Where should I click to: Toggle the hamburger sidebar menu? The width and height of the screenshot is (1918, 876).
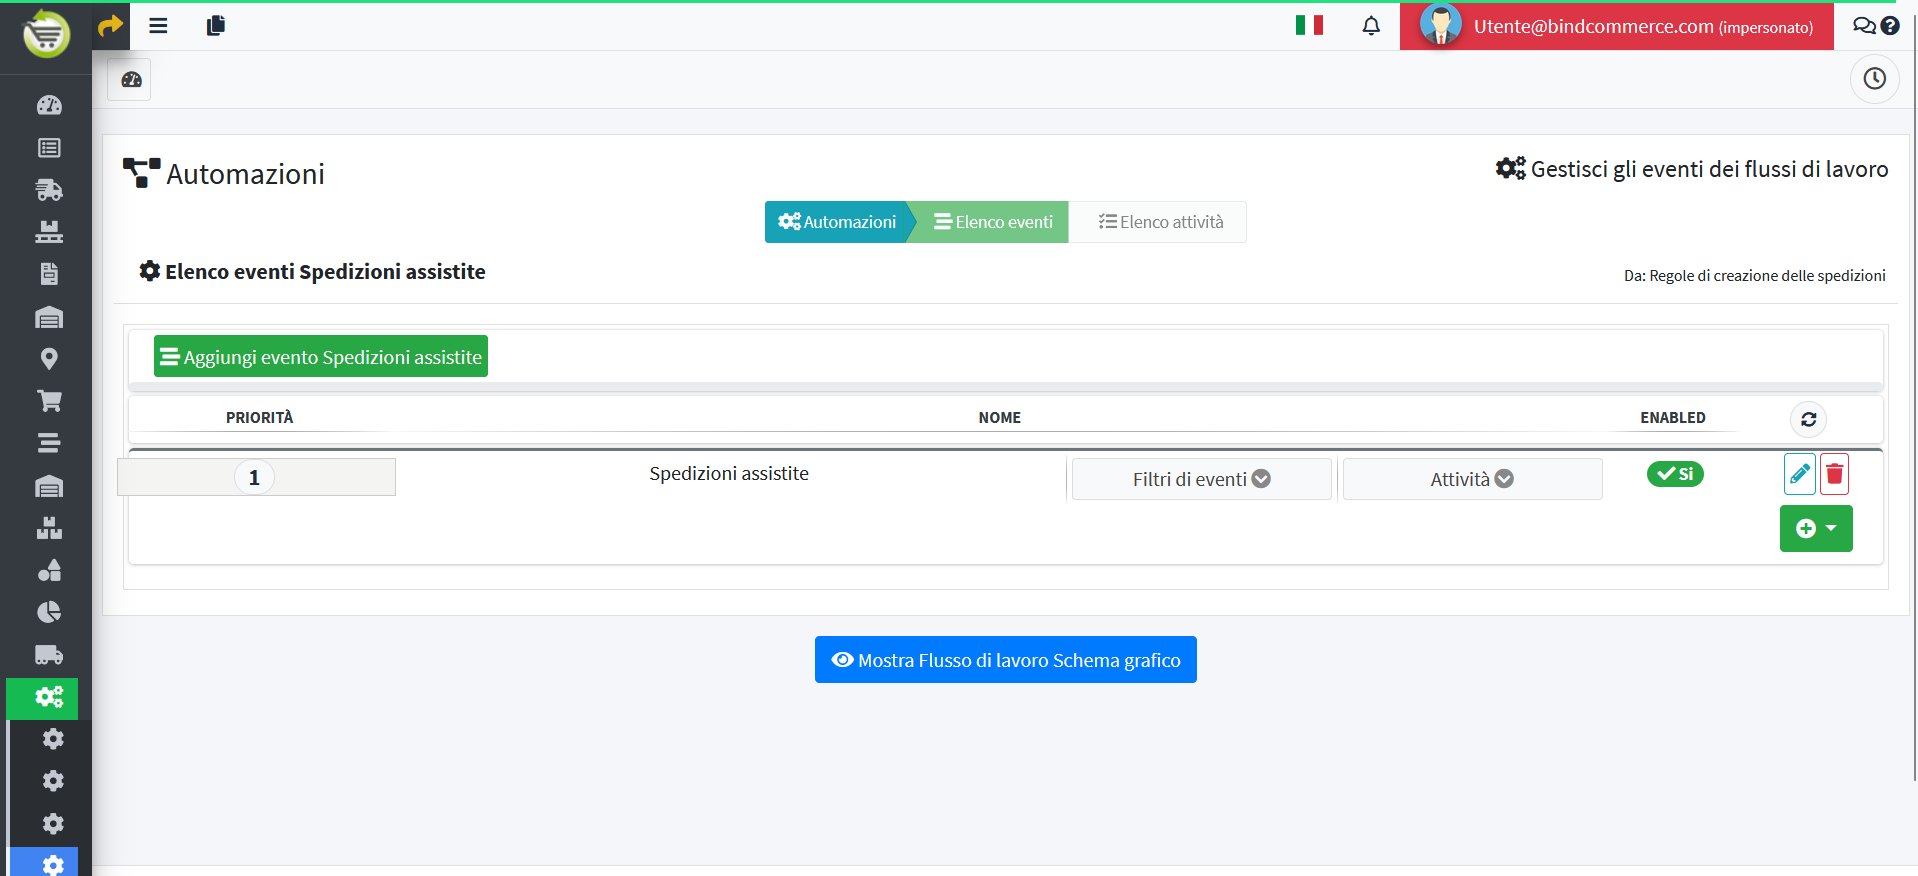tap(158, 26)
